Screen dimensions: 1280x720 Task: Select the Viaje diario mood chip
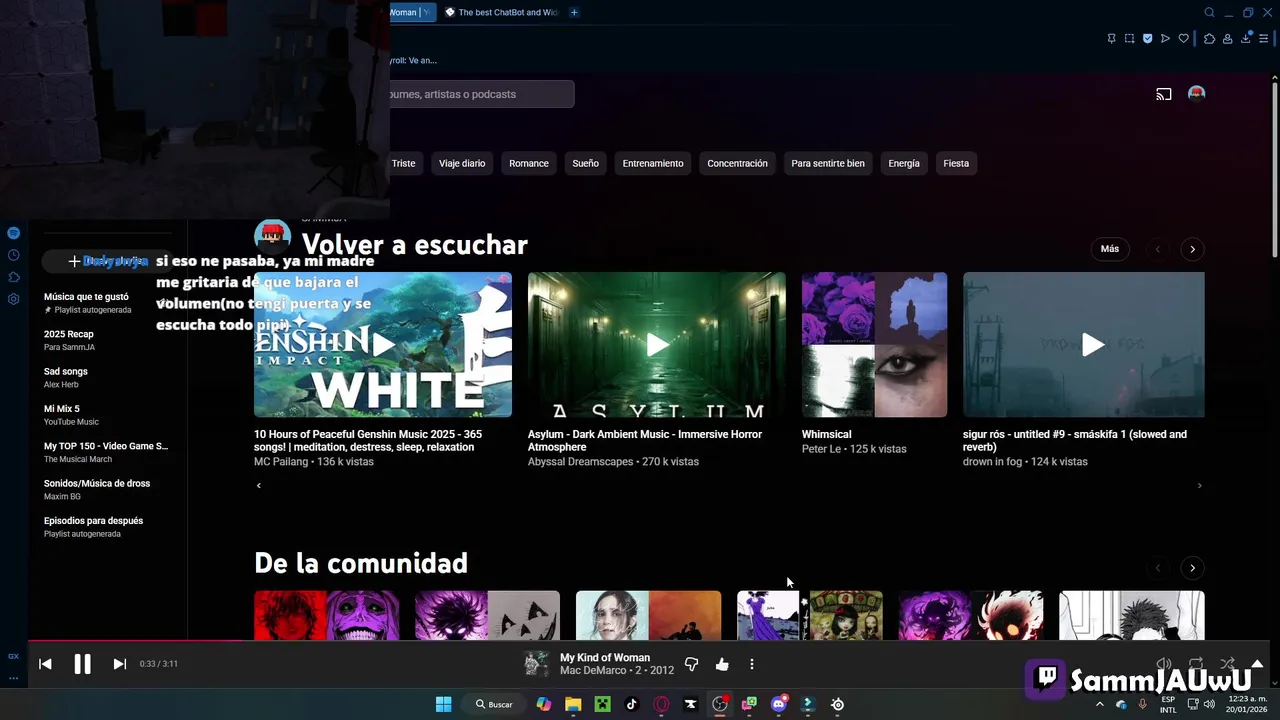(462, 163)
